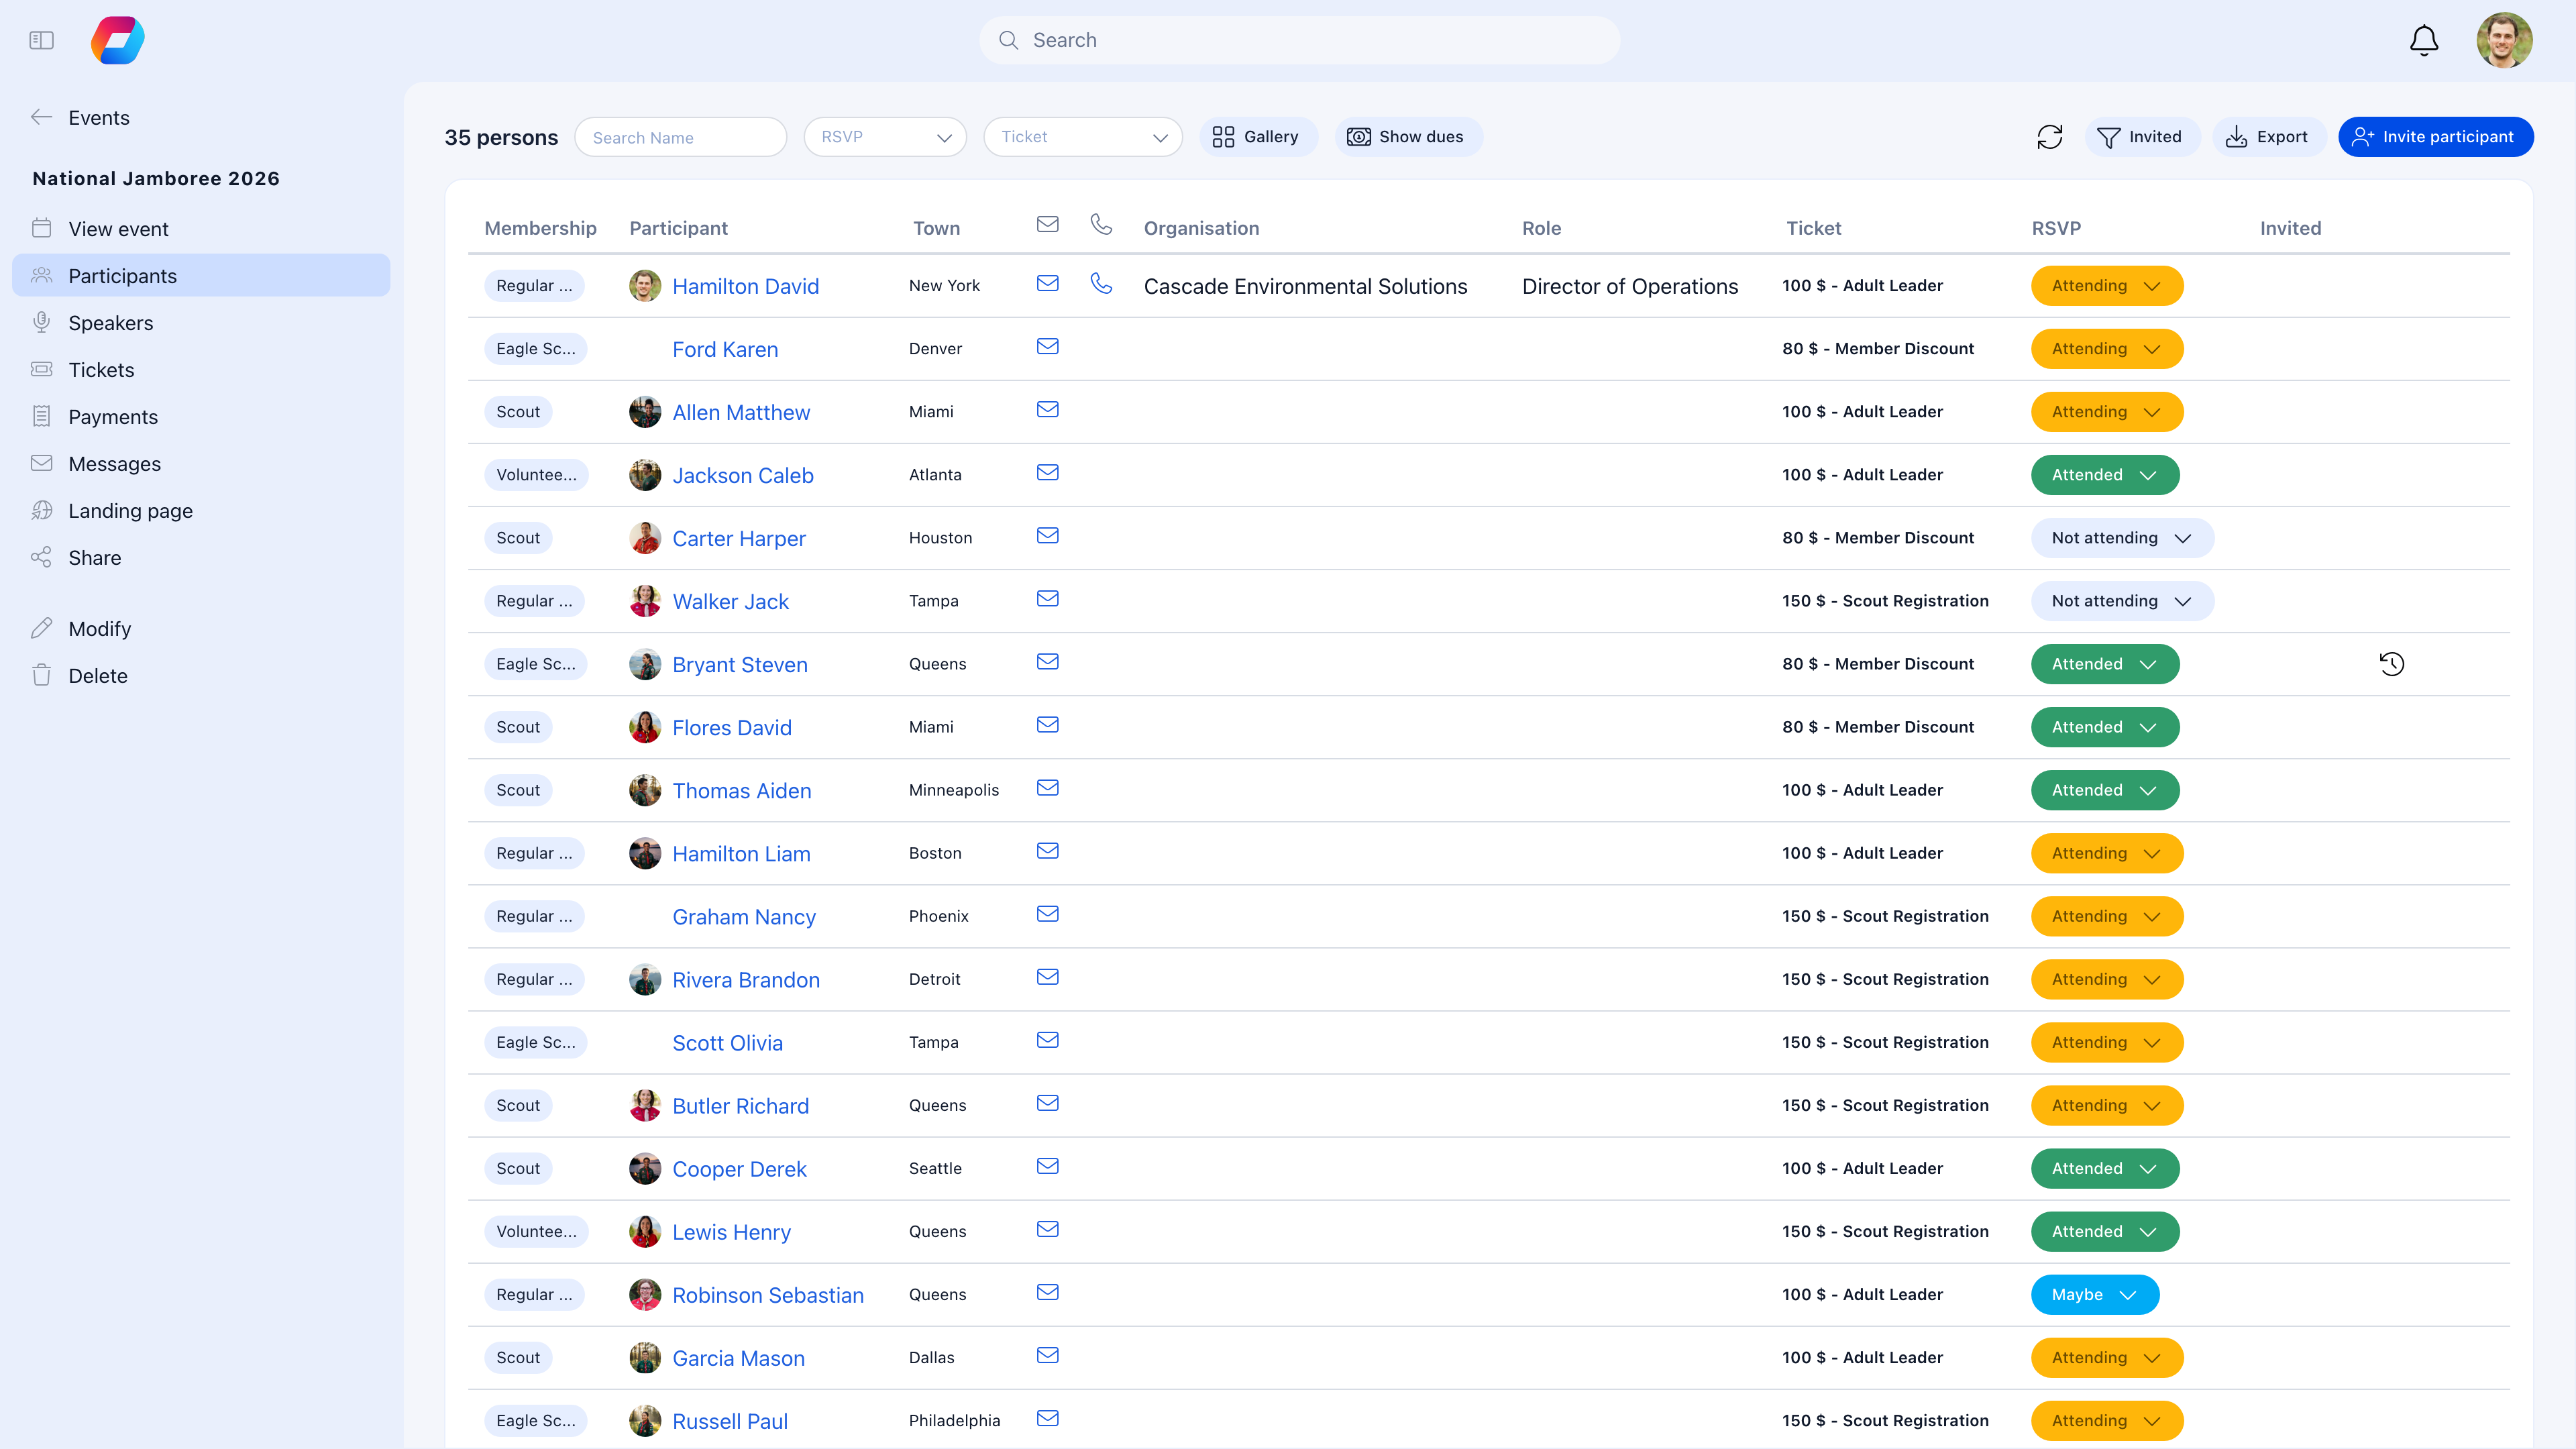The height and width of the screenshot is (1449, 2576).
Task: Select the Payments sidebar icon
Action: pyautogui.click(x=42, y=417)
